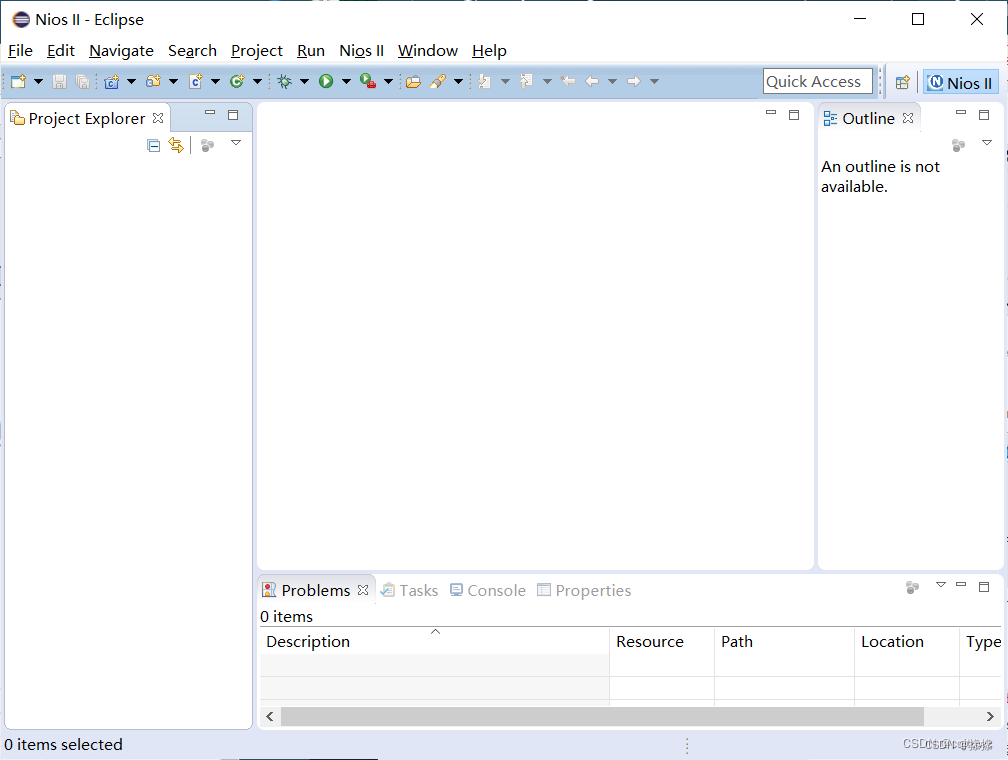Screen dimensions: 1008x760
Task: Click the New wizard toolbar icon
Action: (18, 82)
